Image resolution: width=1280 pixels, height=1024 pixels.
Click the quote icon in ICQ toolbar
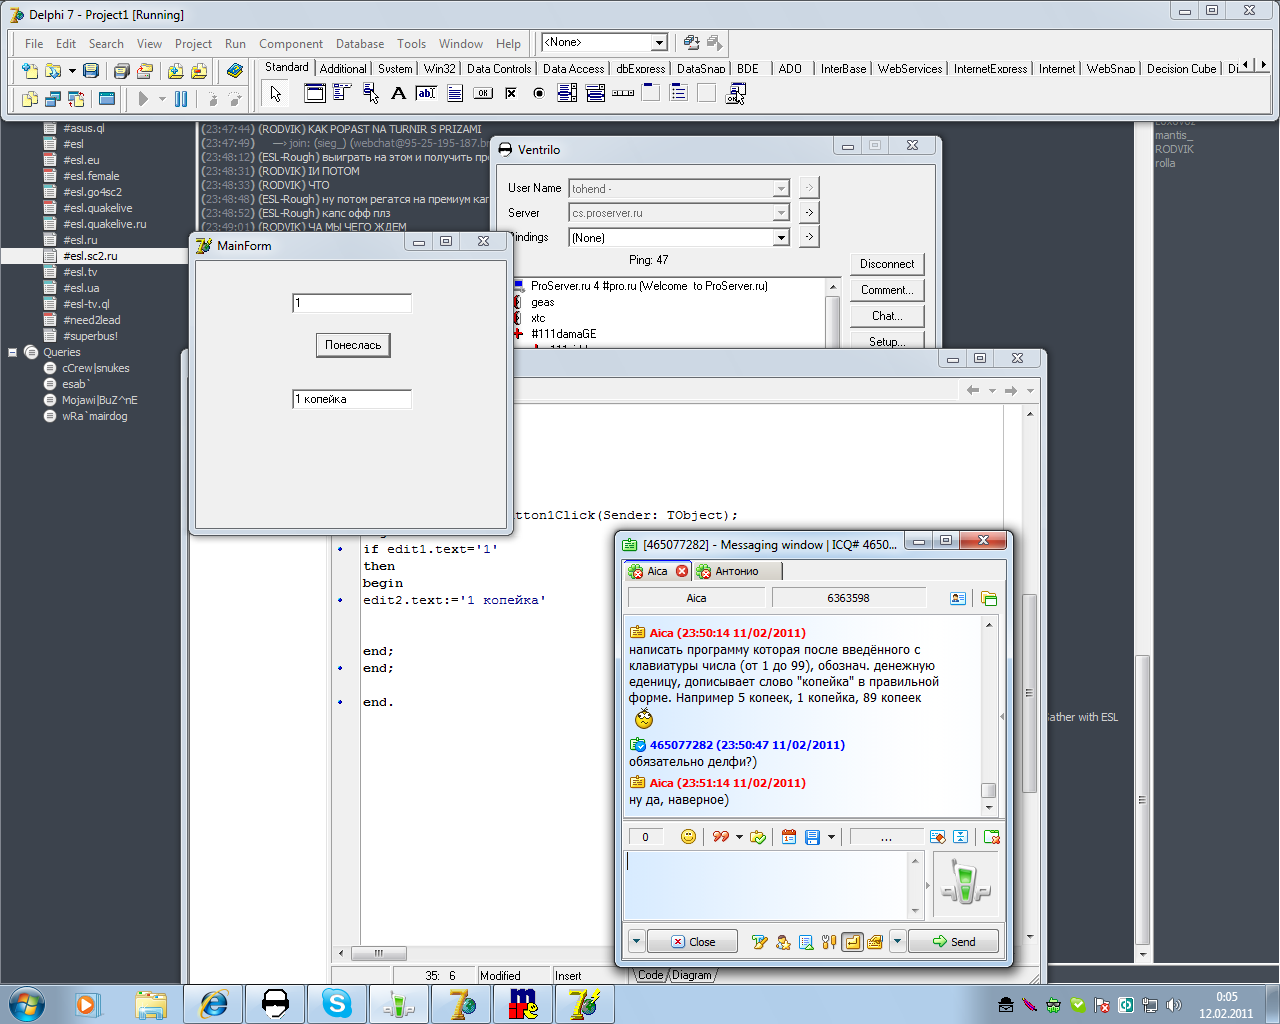(720, 837)
